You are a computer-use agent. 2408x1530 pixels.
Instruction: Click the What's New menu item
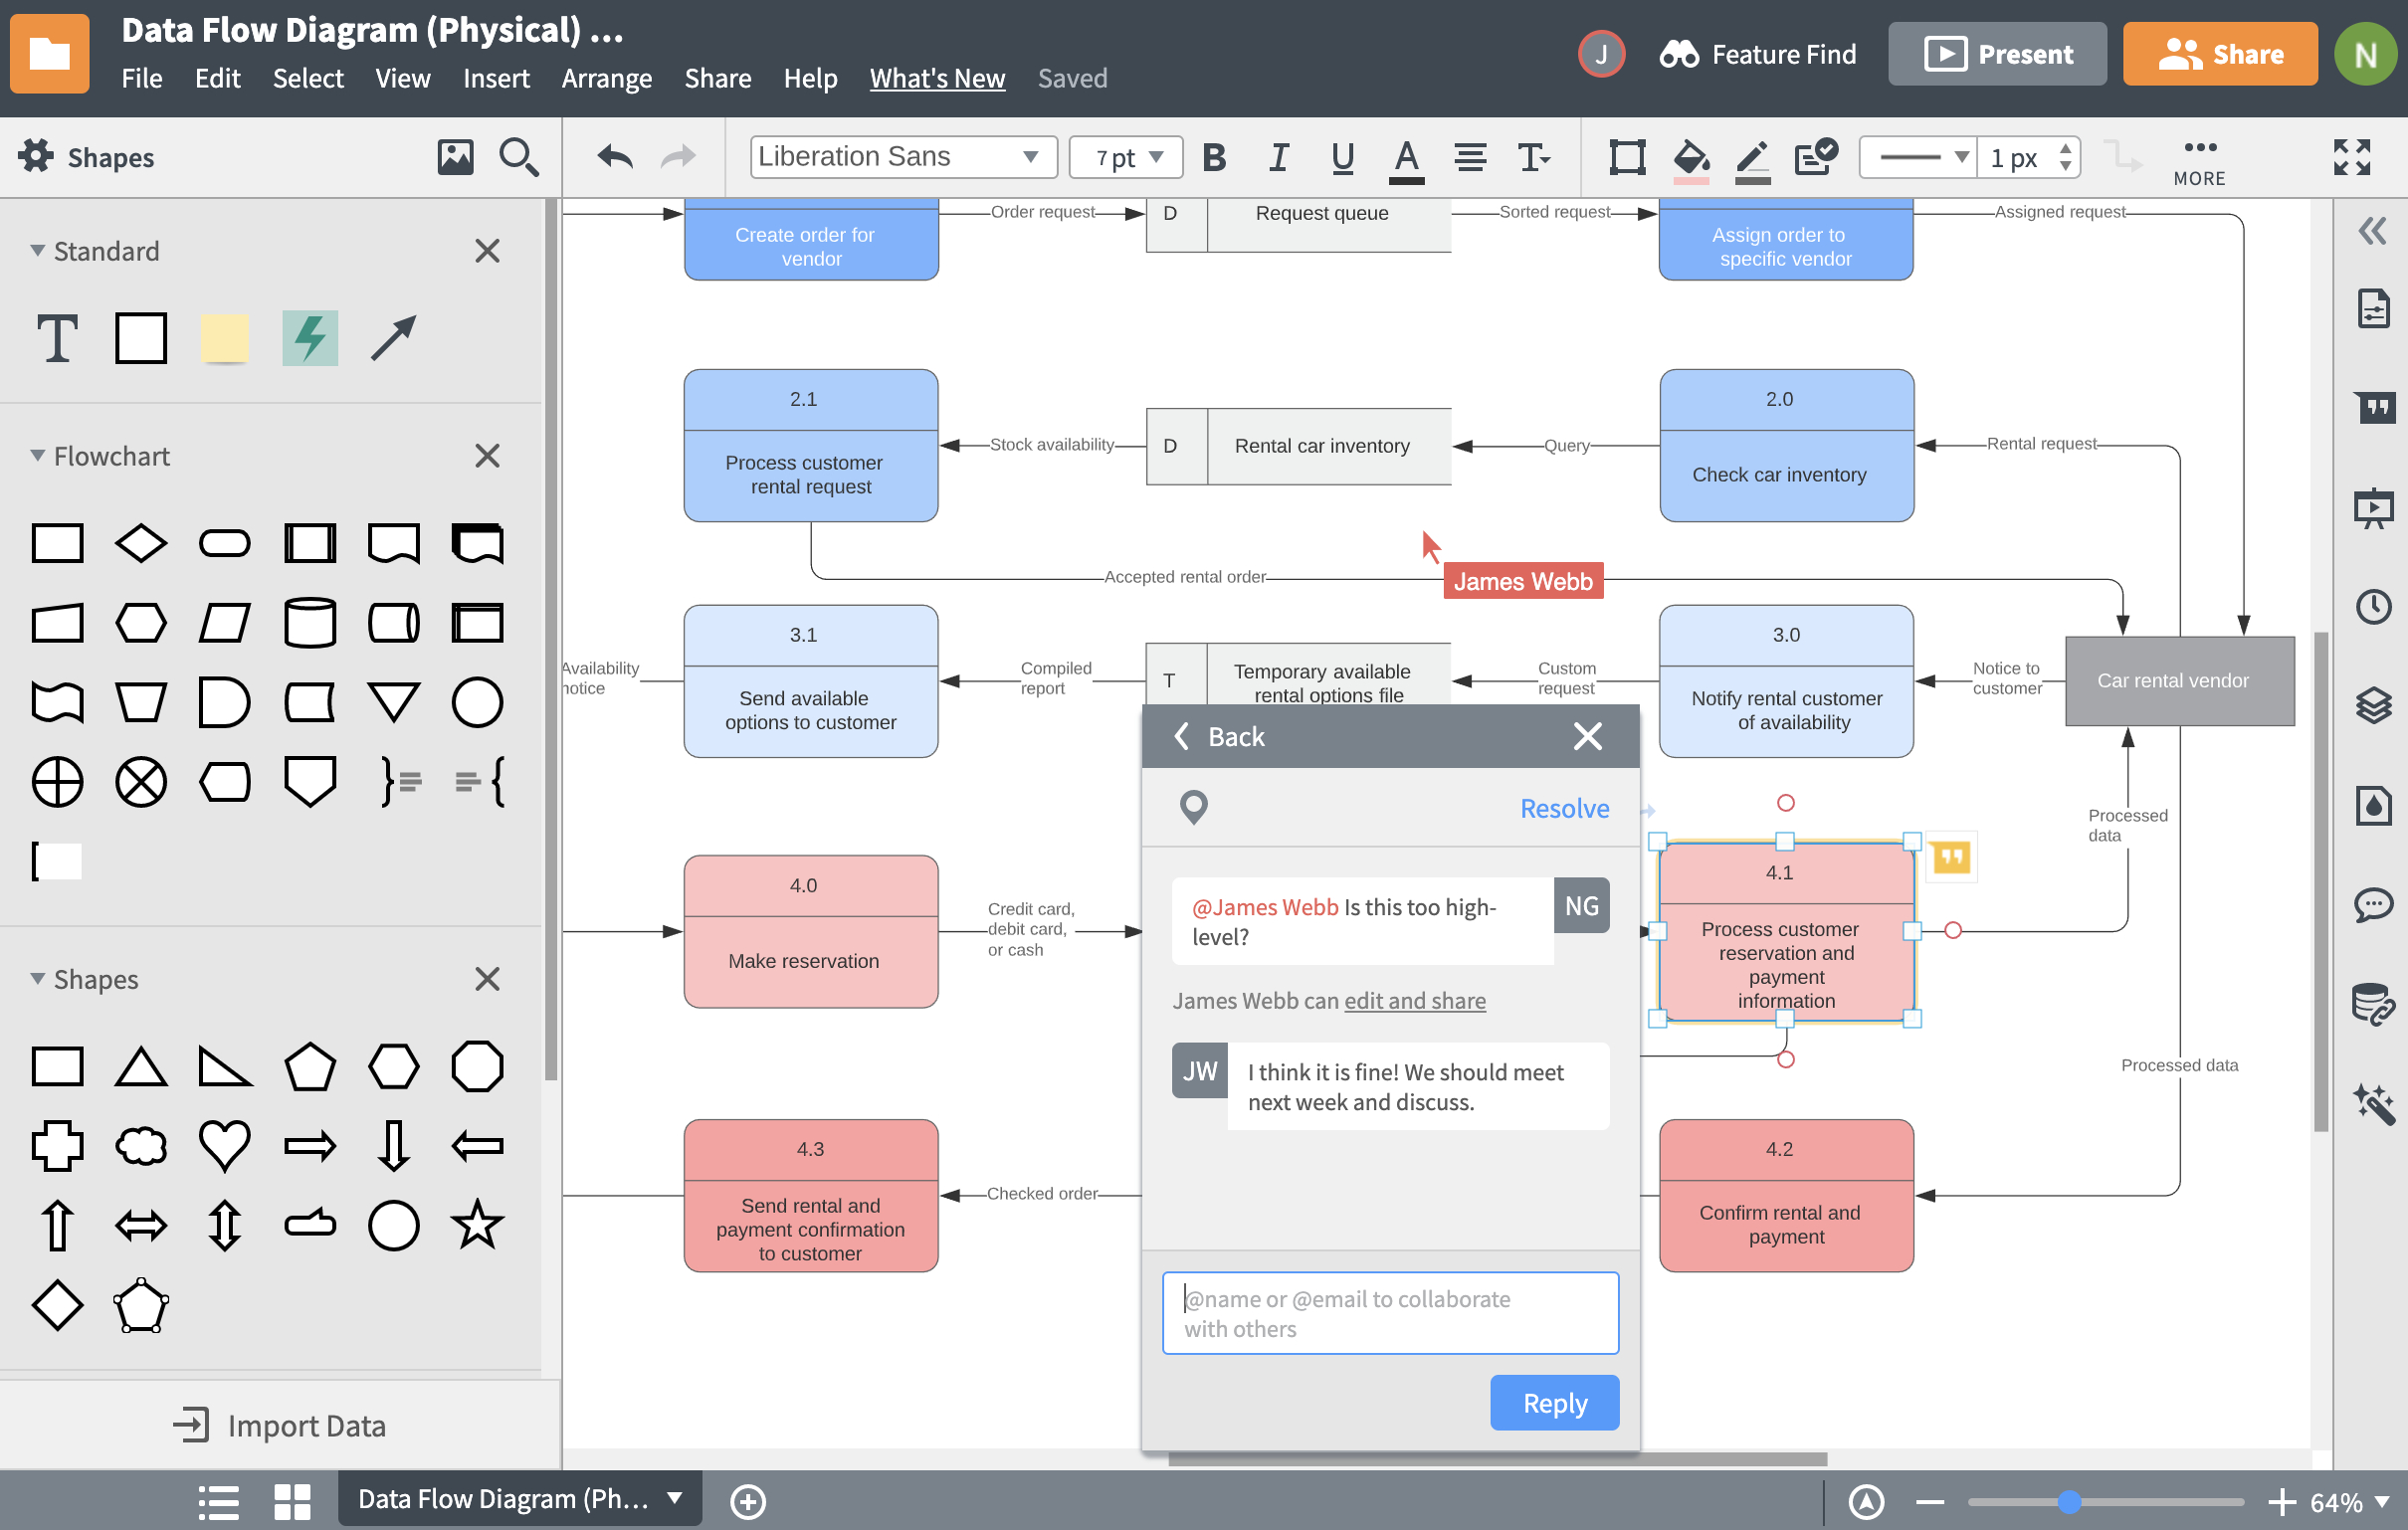pos(937,78)
